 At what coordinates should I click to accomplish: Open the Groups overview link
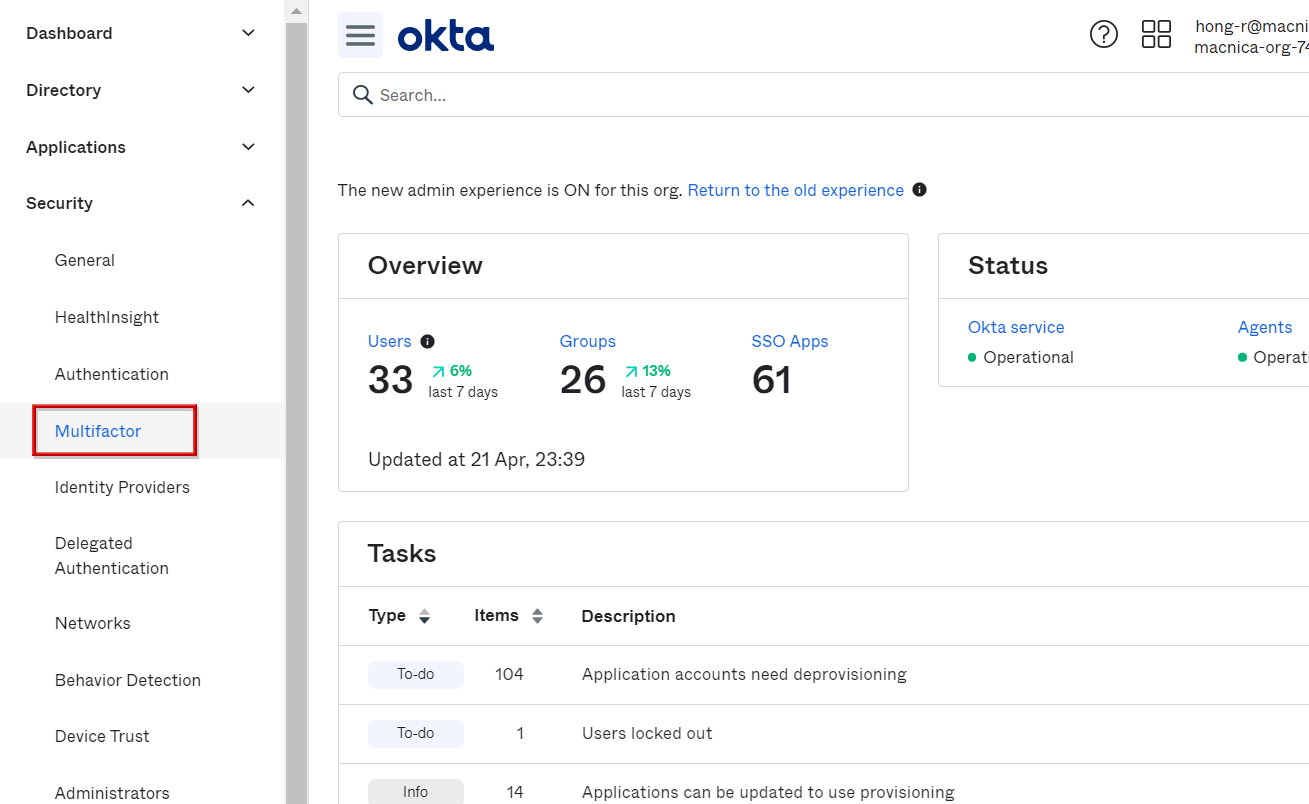tap(587, 342)
